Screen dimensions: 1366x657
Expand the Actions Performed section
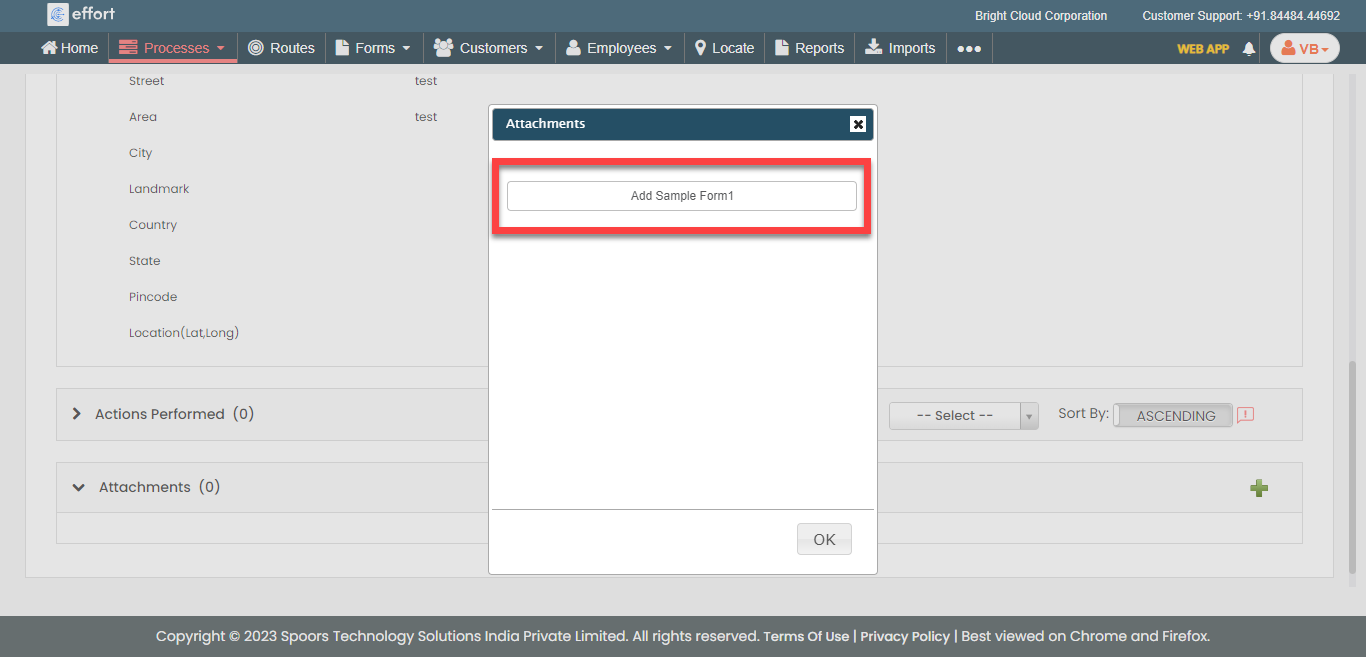(77, 414)
